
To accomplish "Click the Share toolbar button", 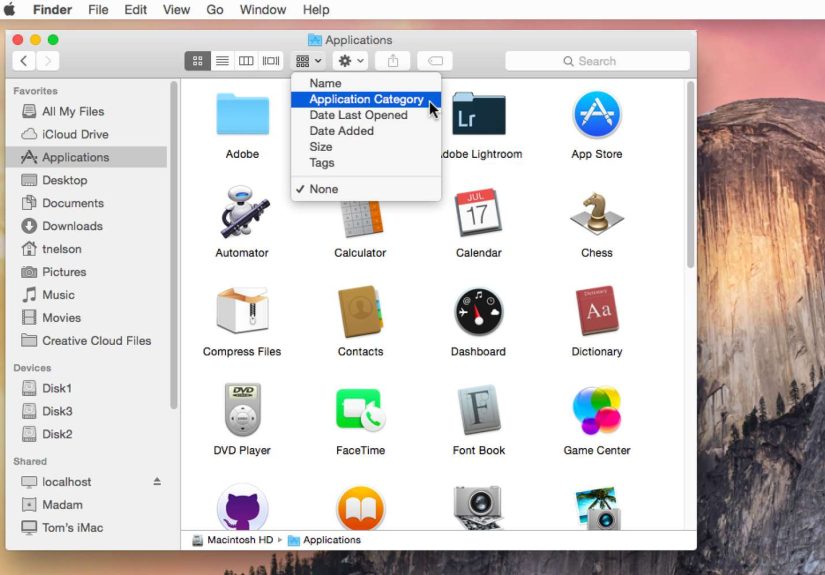I will [393, 61].
